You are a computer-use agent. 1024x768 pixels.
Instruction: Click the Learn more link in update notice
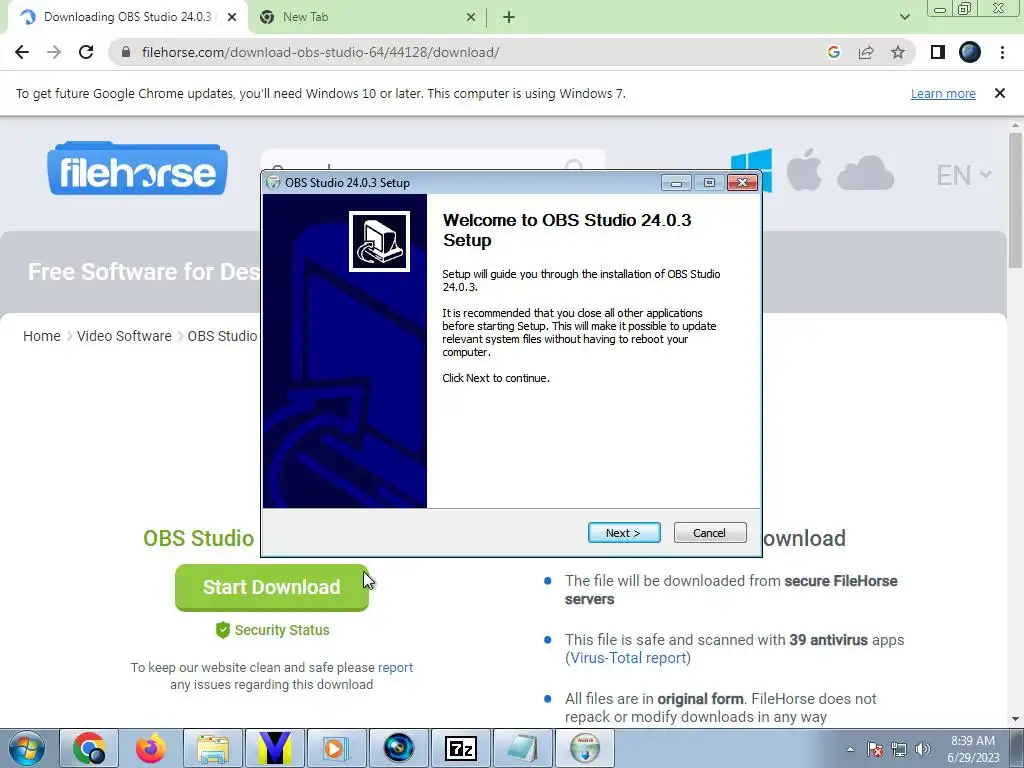point(943,93)
